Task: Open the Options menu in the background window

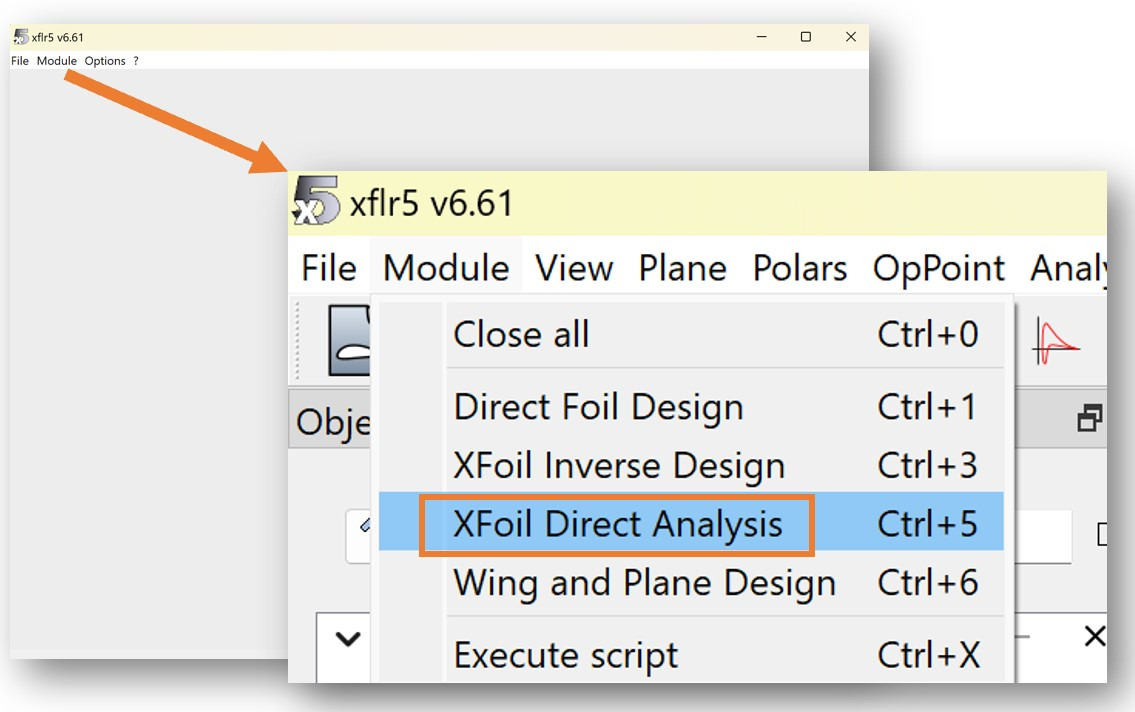Action: pos(105,61)
